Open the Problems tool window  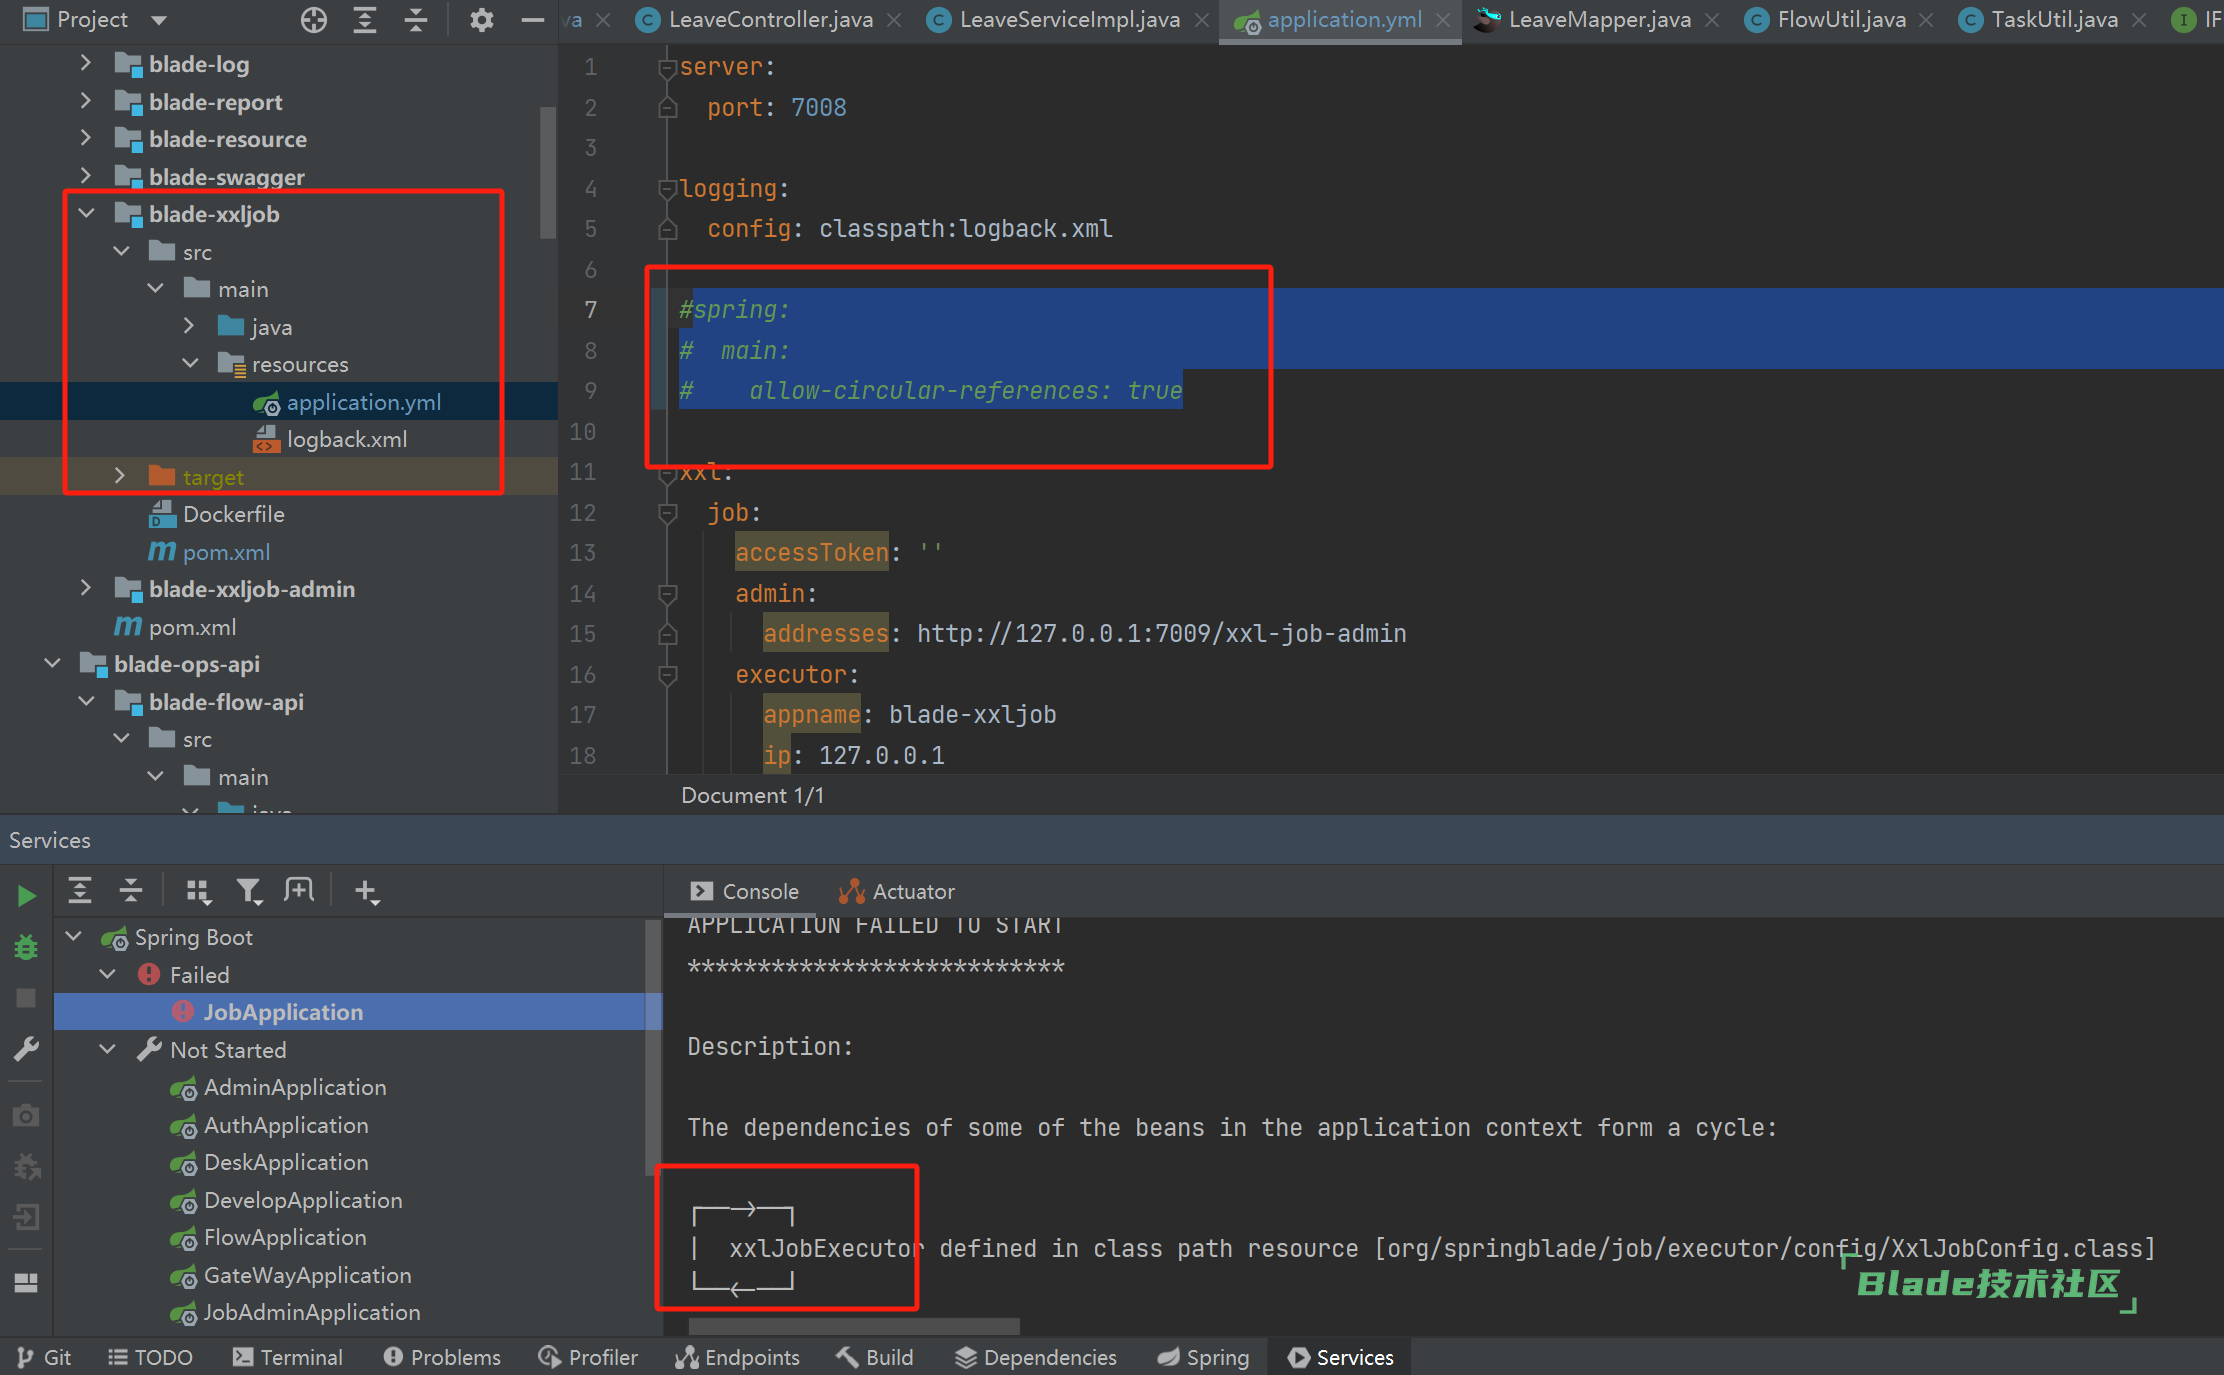click(x=442, y=1357)
